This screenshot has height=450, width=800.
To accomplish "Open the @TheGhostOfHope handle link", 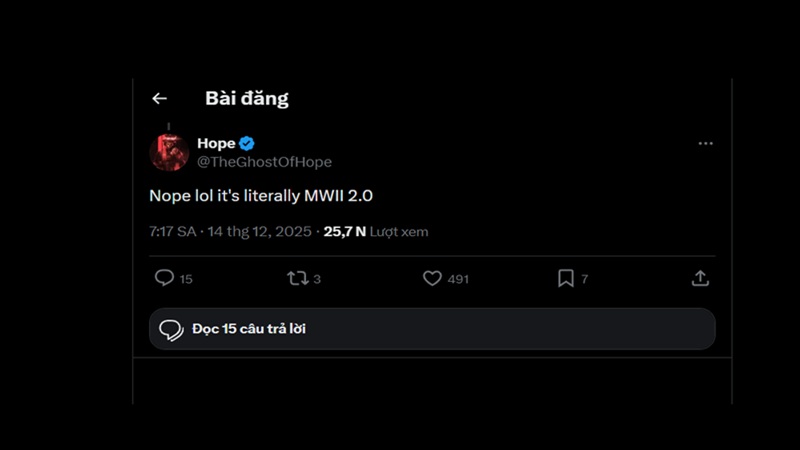I will tap(264, 162).
